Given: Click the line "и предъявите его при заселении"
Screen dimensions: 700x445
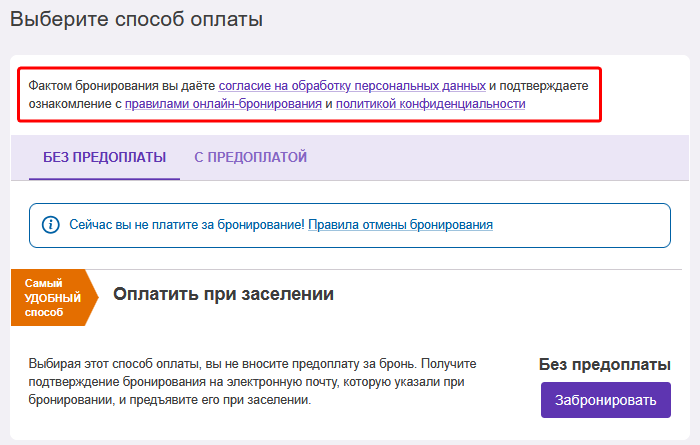Looking at the screenshot, I should (x=214, y=399).
